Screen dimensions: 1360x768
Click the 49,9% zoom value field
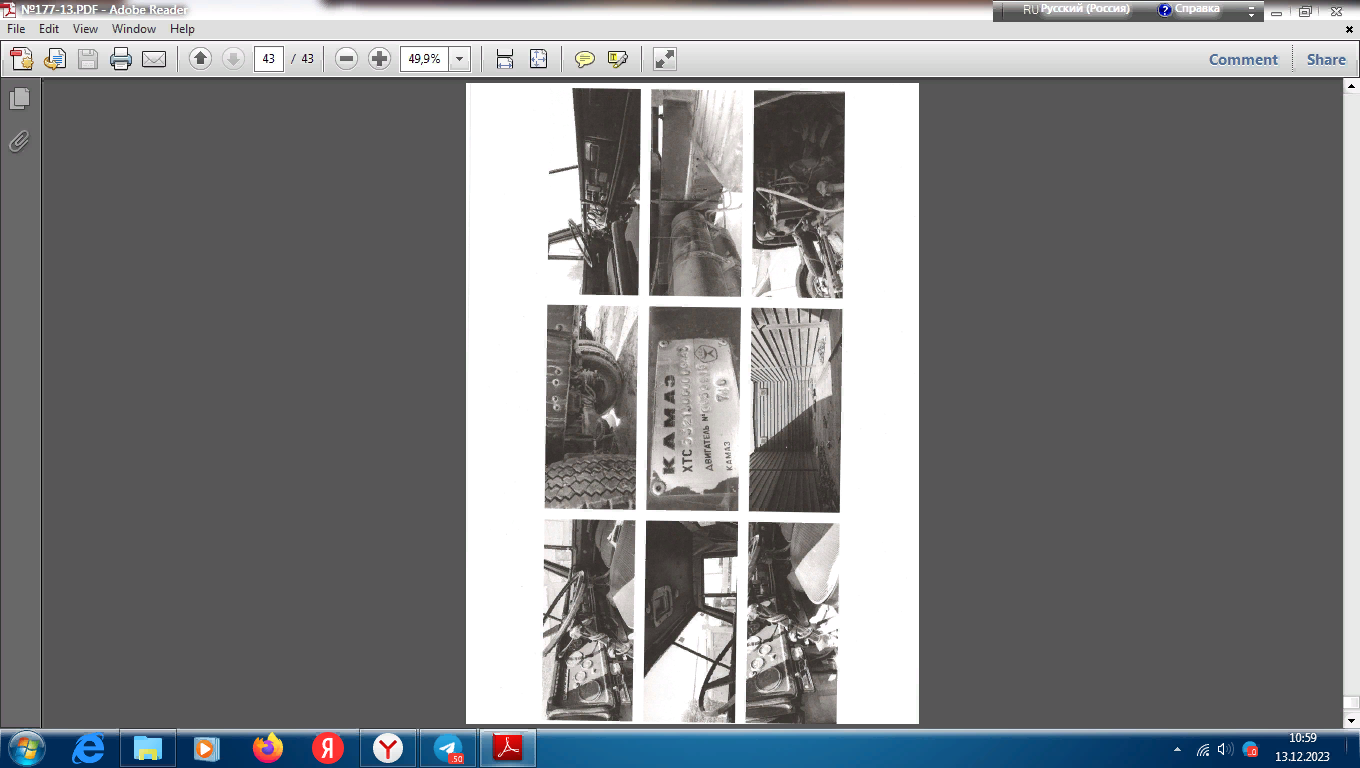point(425,59)
